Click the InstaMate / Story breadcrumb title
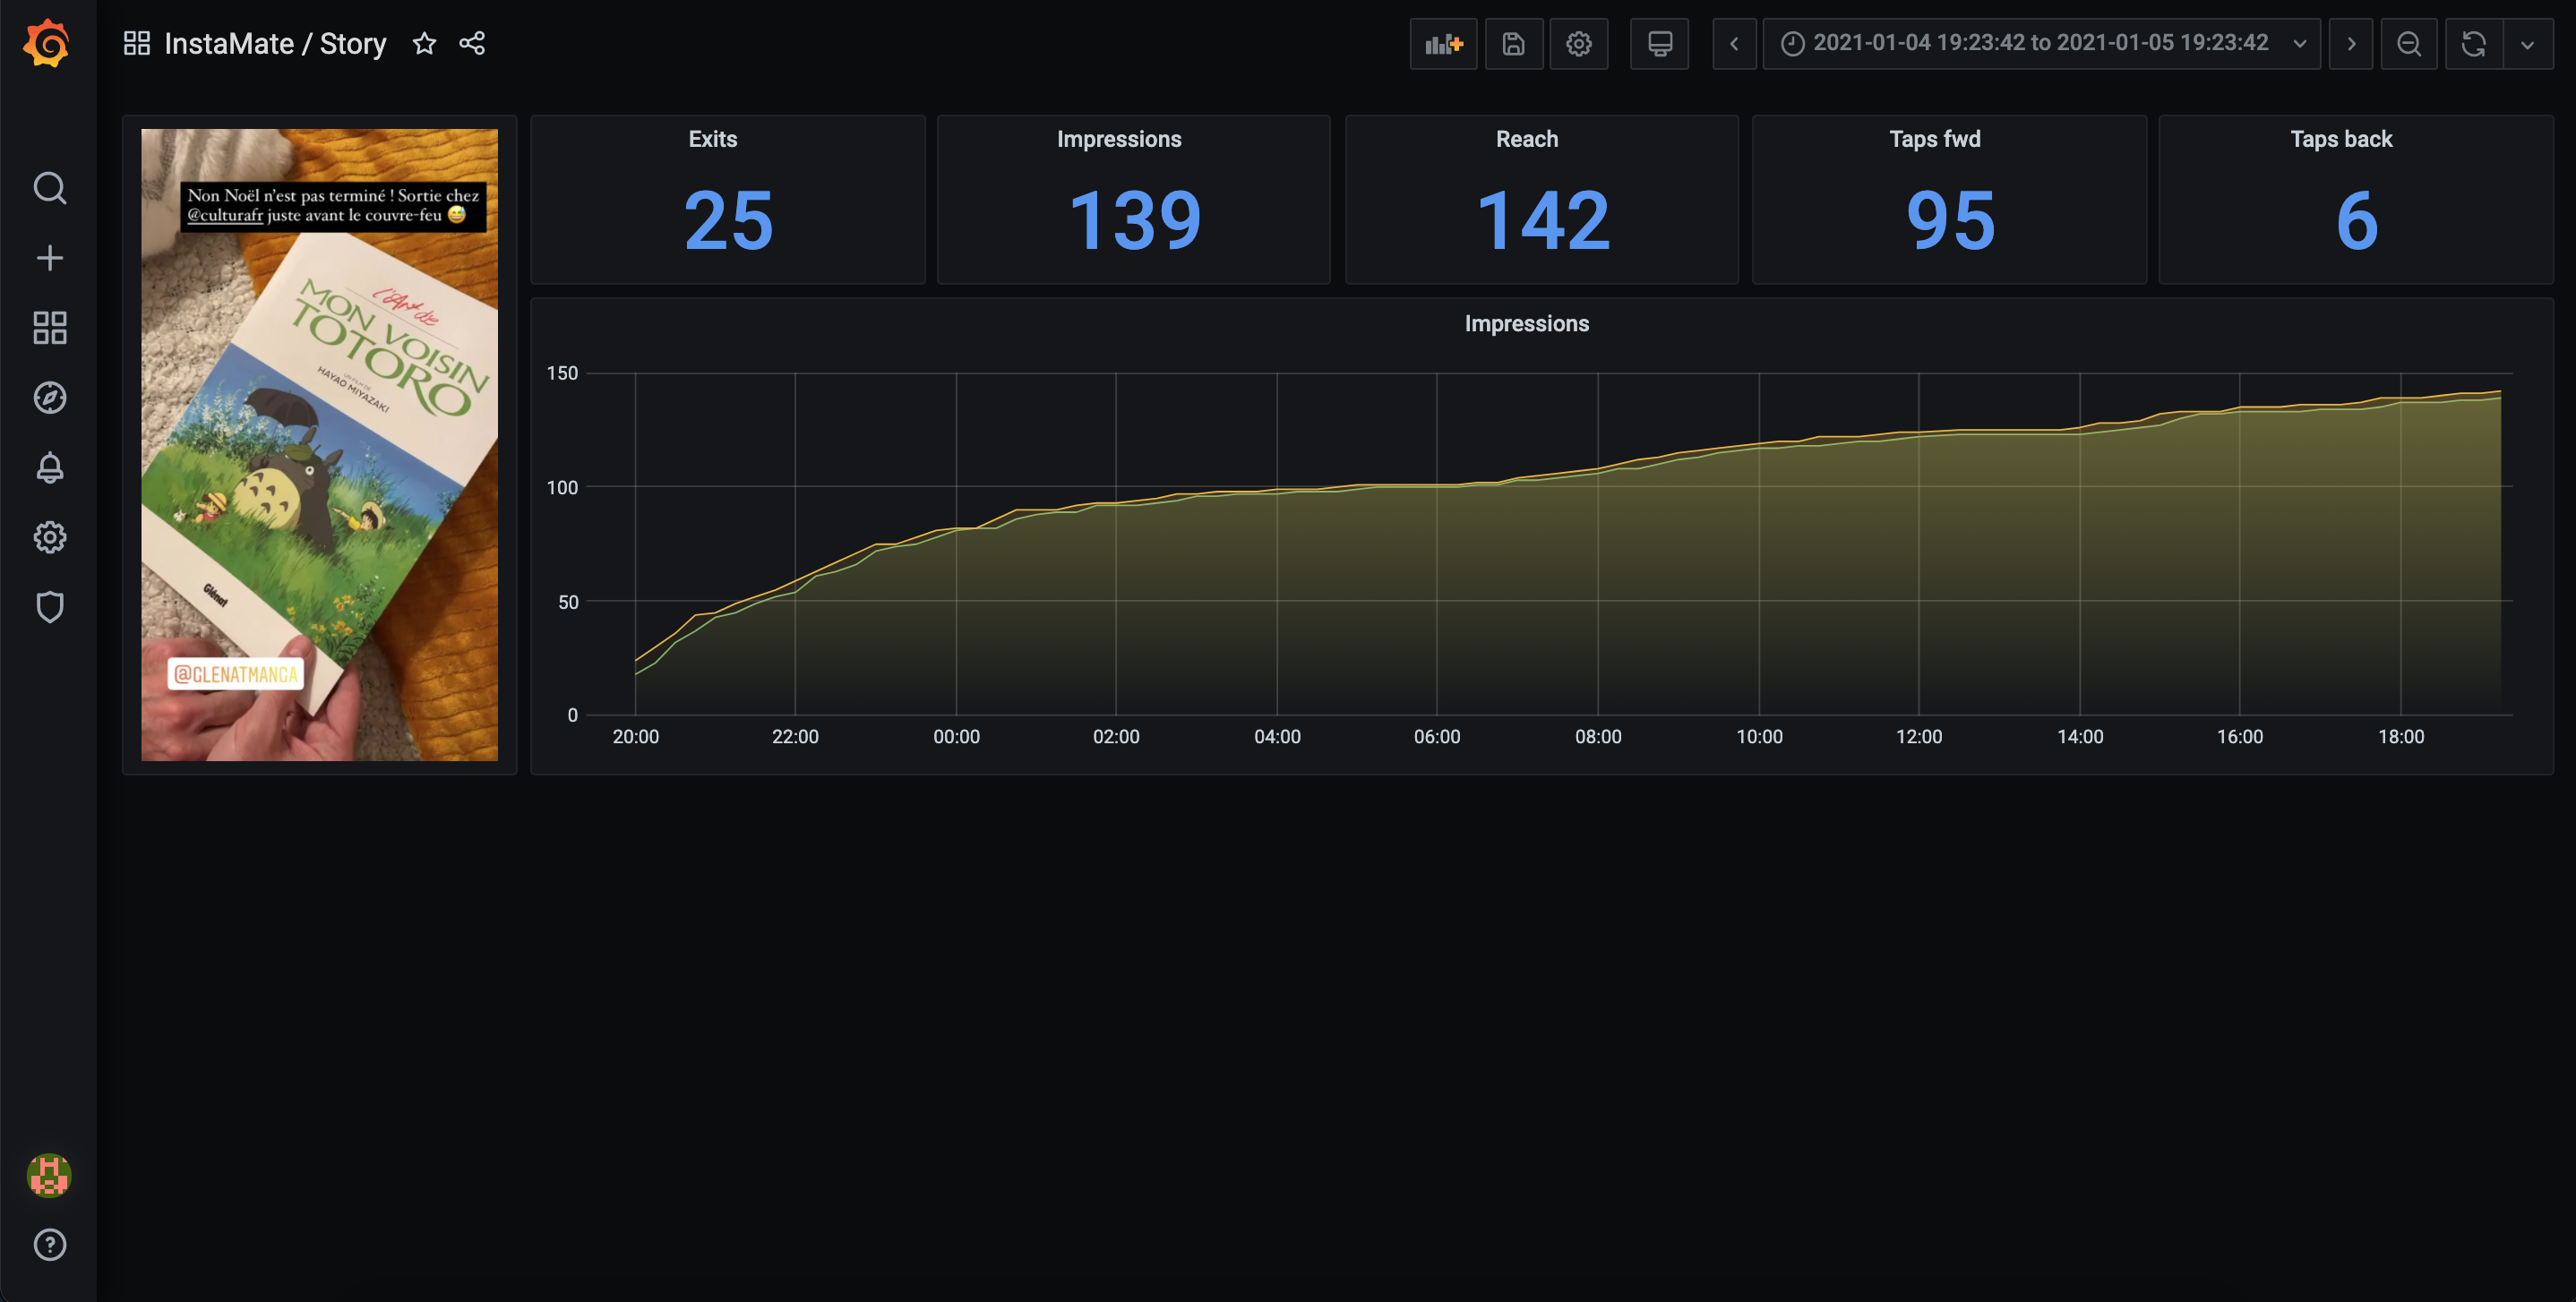 click(x=275, y=44)
